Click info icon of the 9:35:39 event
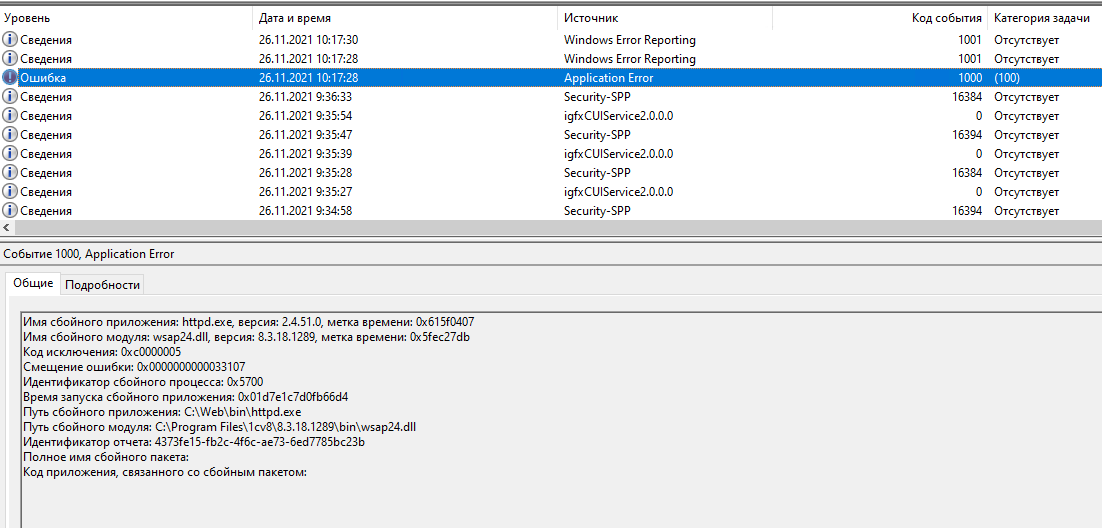The height and width of the screenshot is (528, 1102). (10, 154)
